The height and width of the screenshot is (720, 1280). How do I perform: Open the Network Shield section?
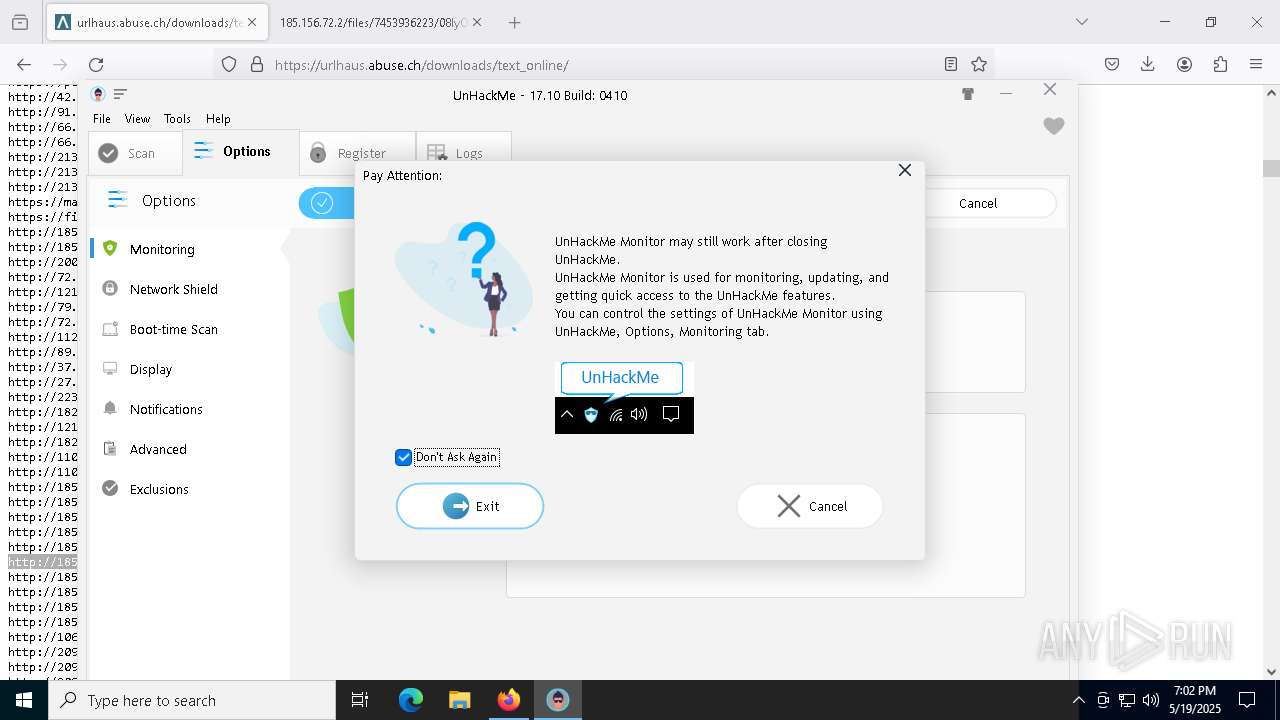point(173,289)
